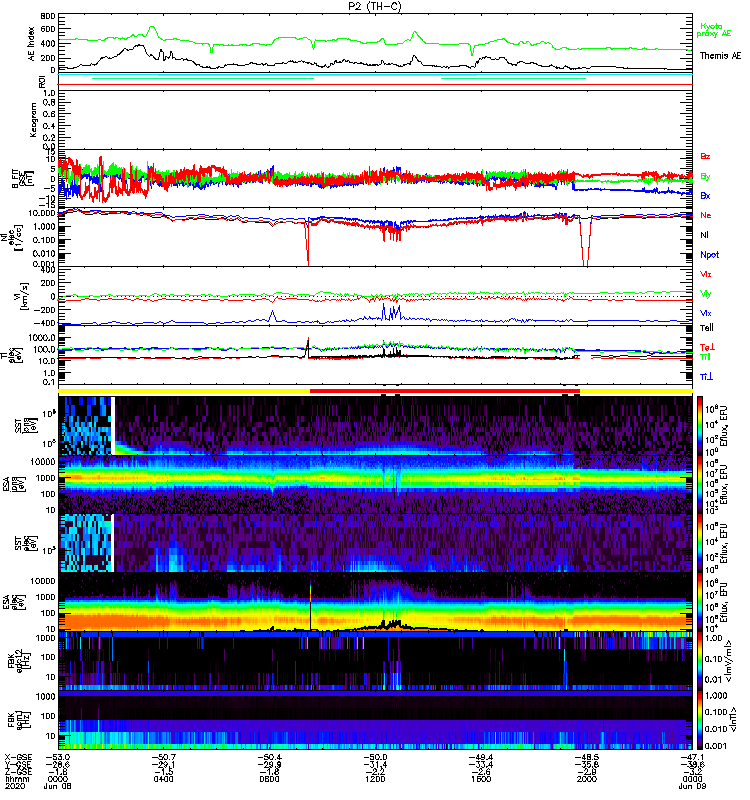This screenshot has height=800, width=750.
Task: Click the '0400' time axis label
Action: (163, 779)
